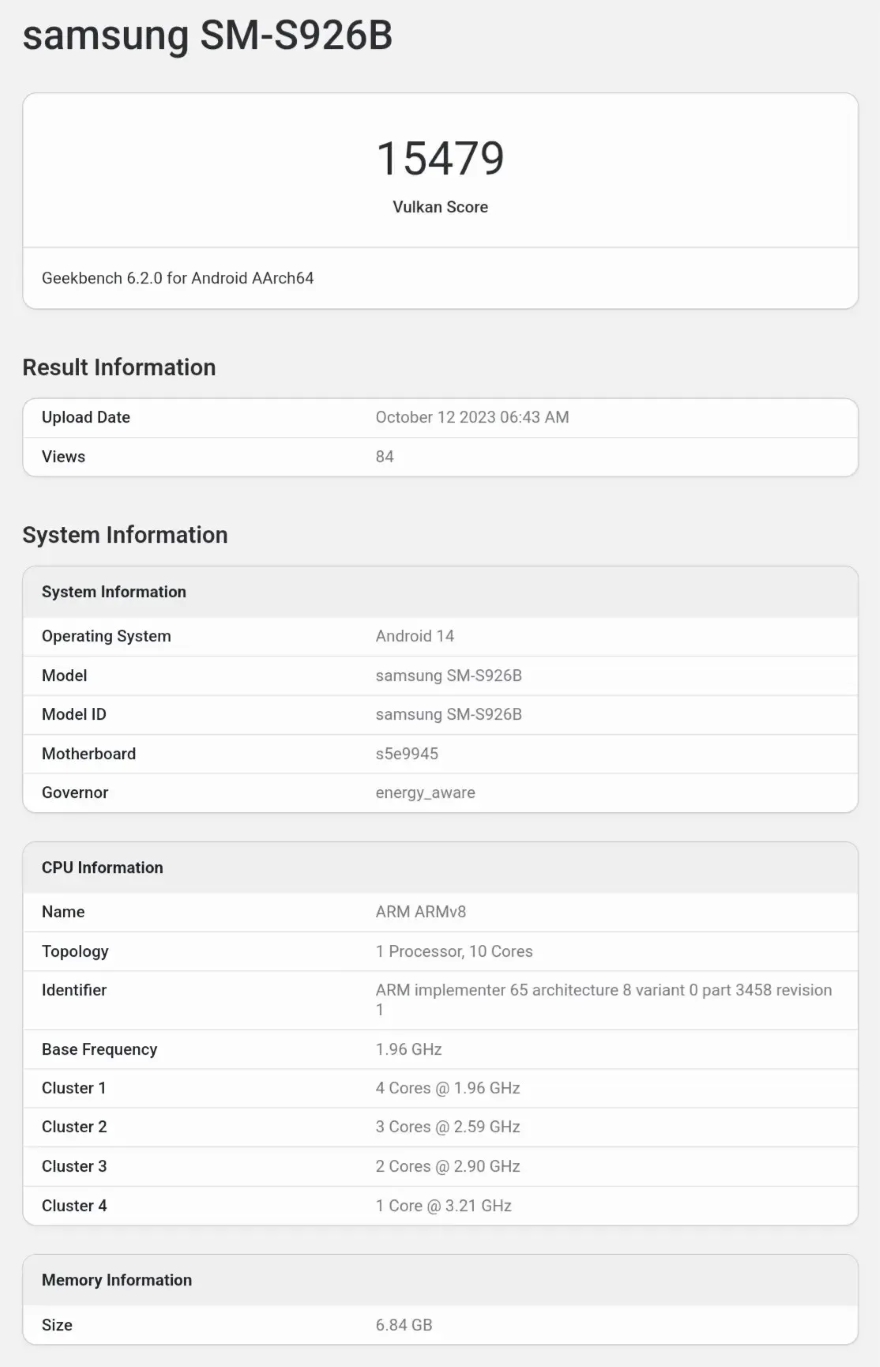Click the Topology row showing 10 Cores
This screenshot has width=880, height=1367.
[x=455, y=951]
